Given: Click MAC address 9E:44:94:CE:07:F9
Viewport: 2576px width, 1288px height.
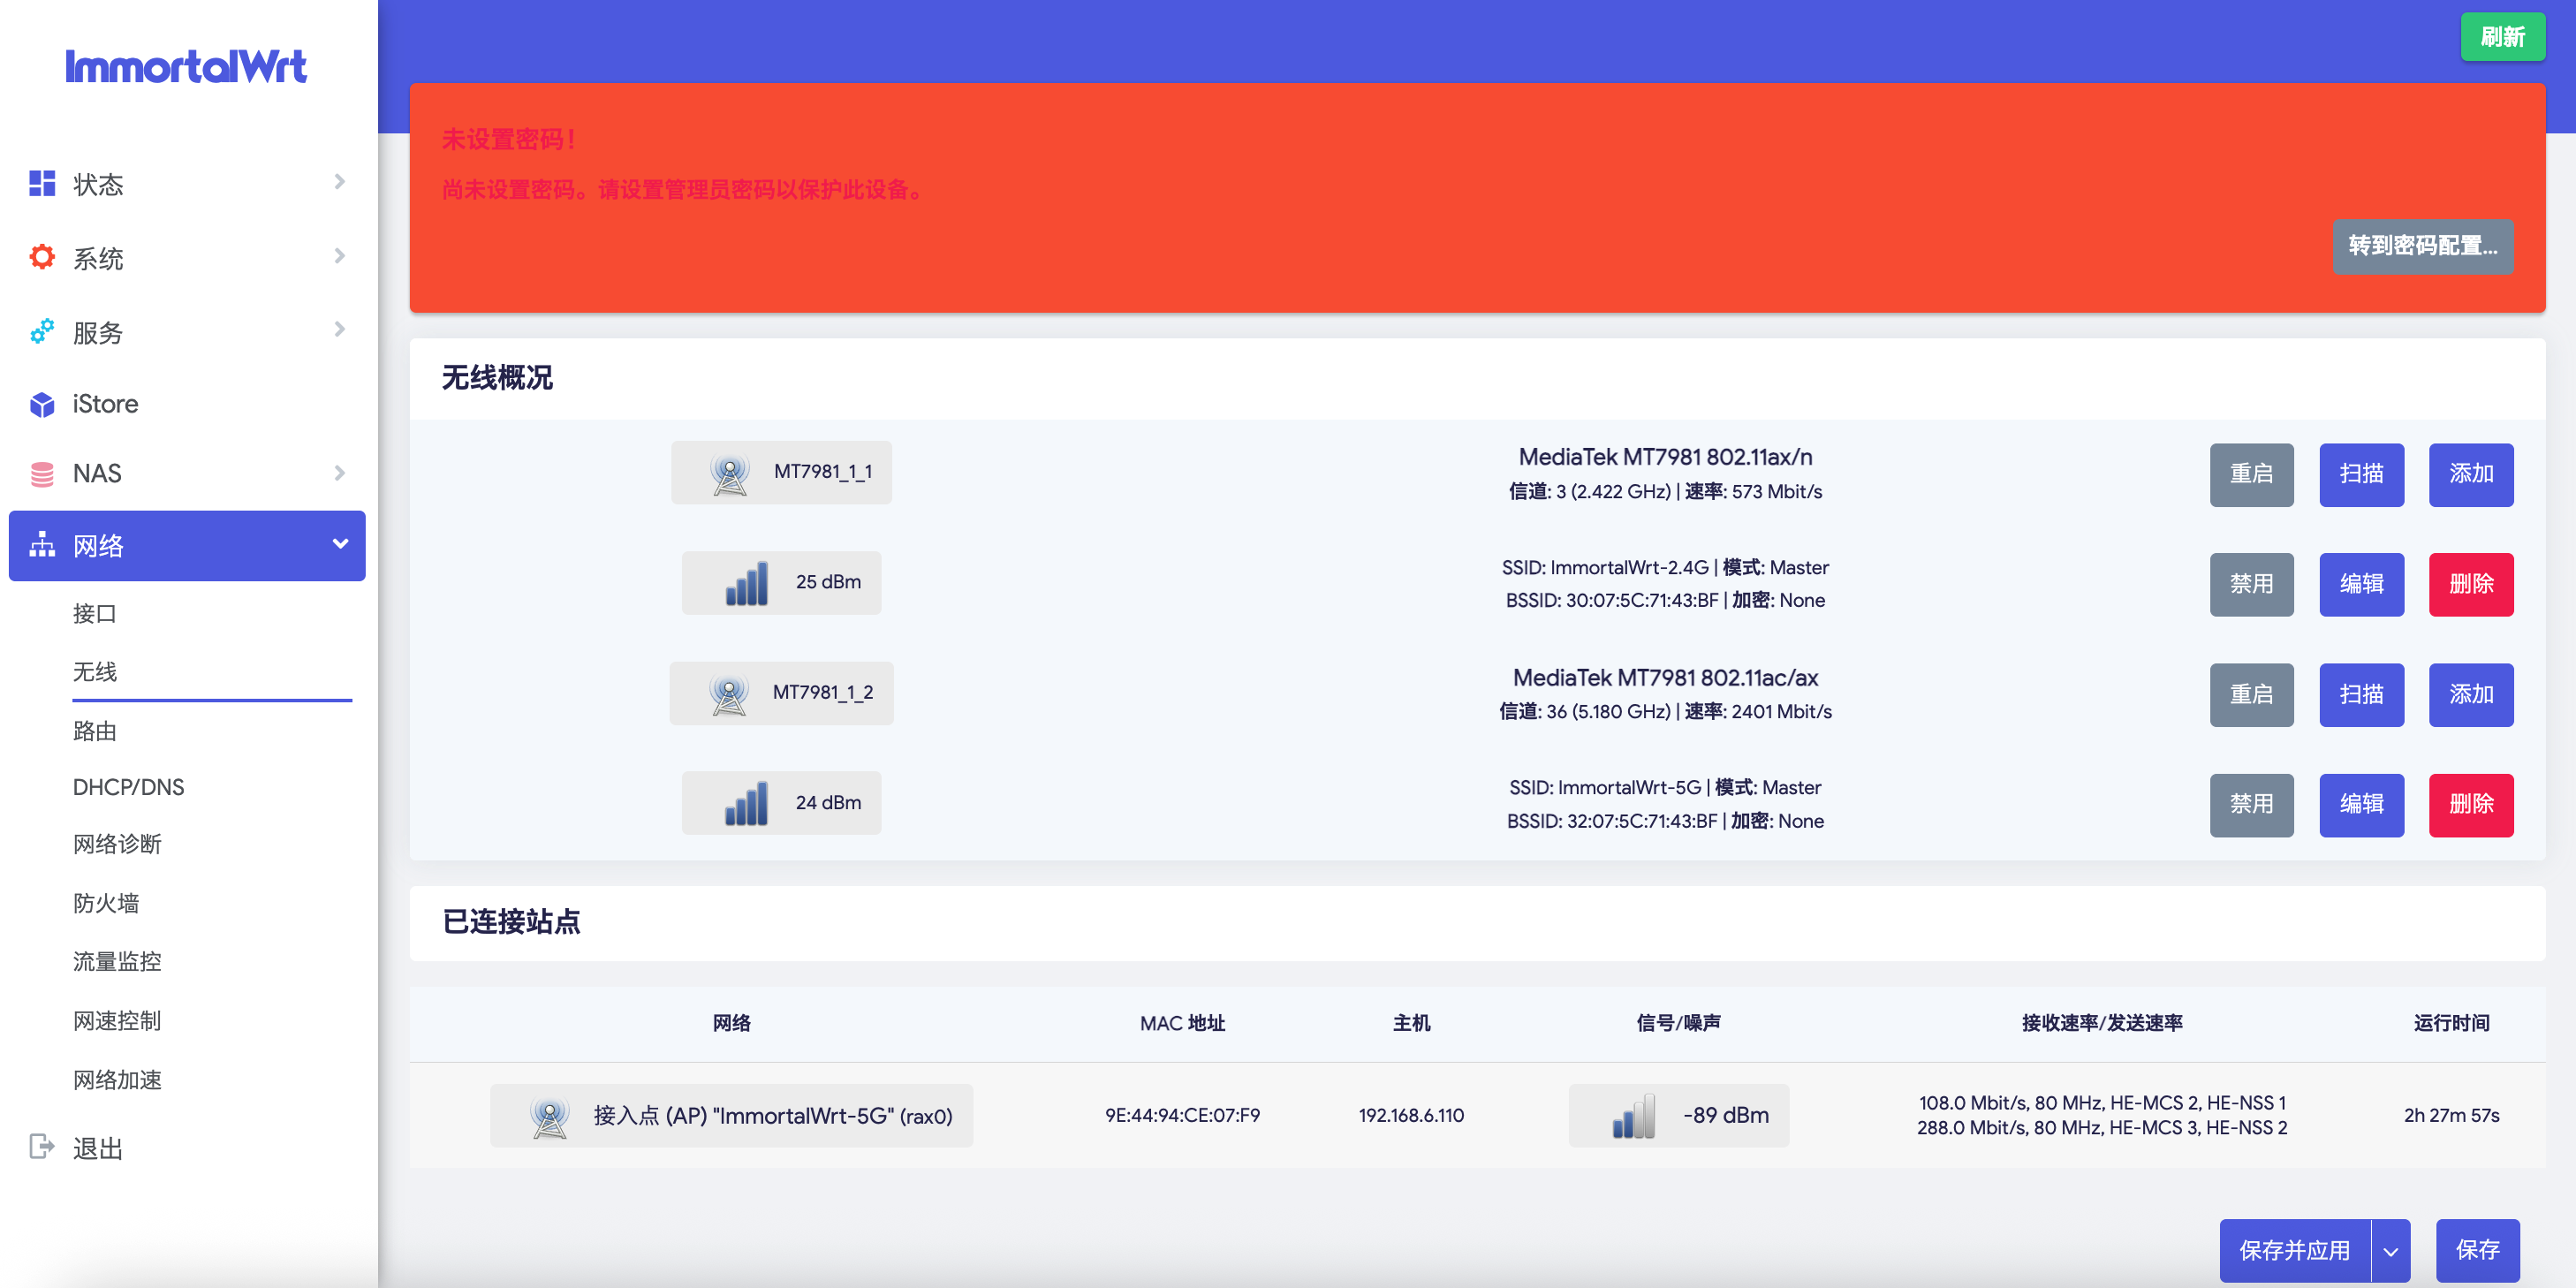Looking at the screenshot, I should click(1182, 1115).
